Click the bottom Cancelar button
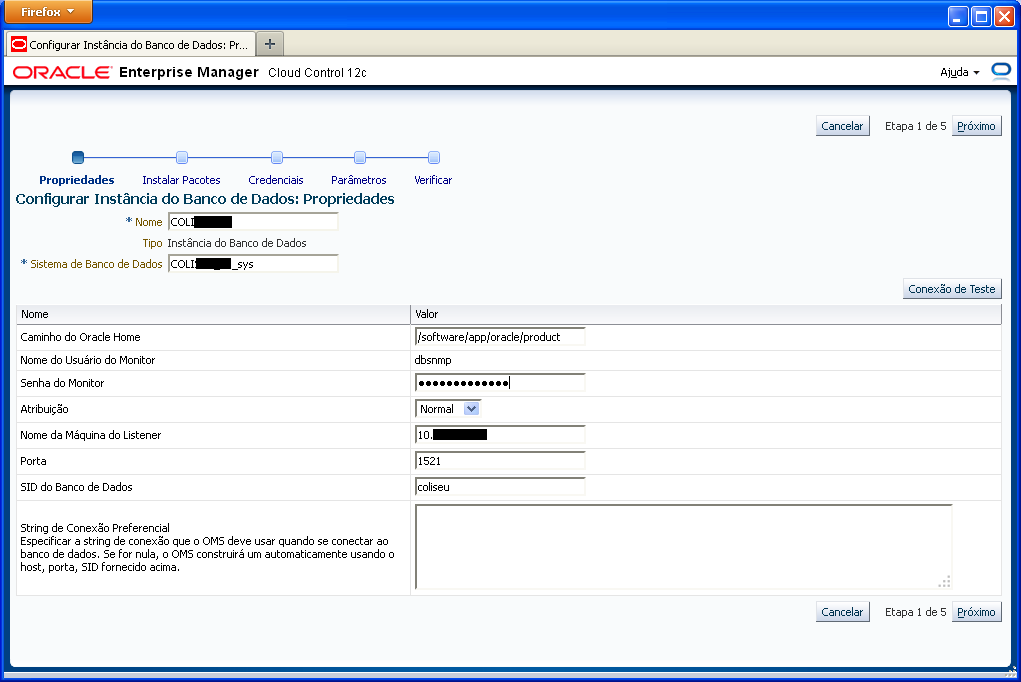The image size is (1021, 682). click(842, 612)
